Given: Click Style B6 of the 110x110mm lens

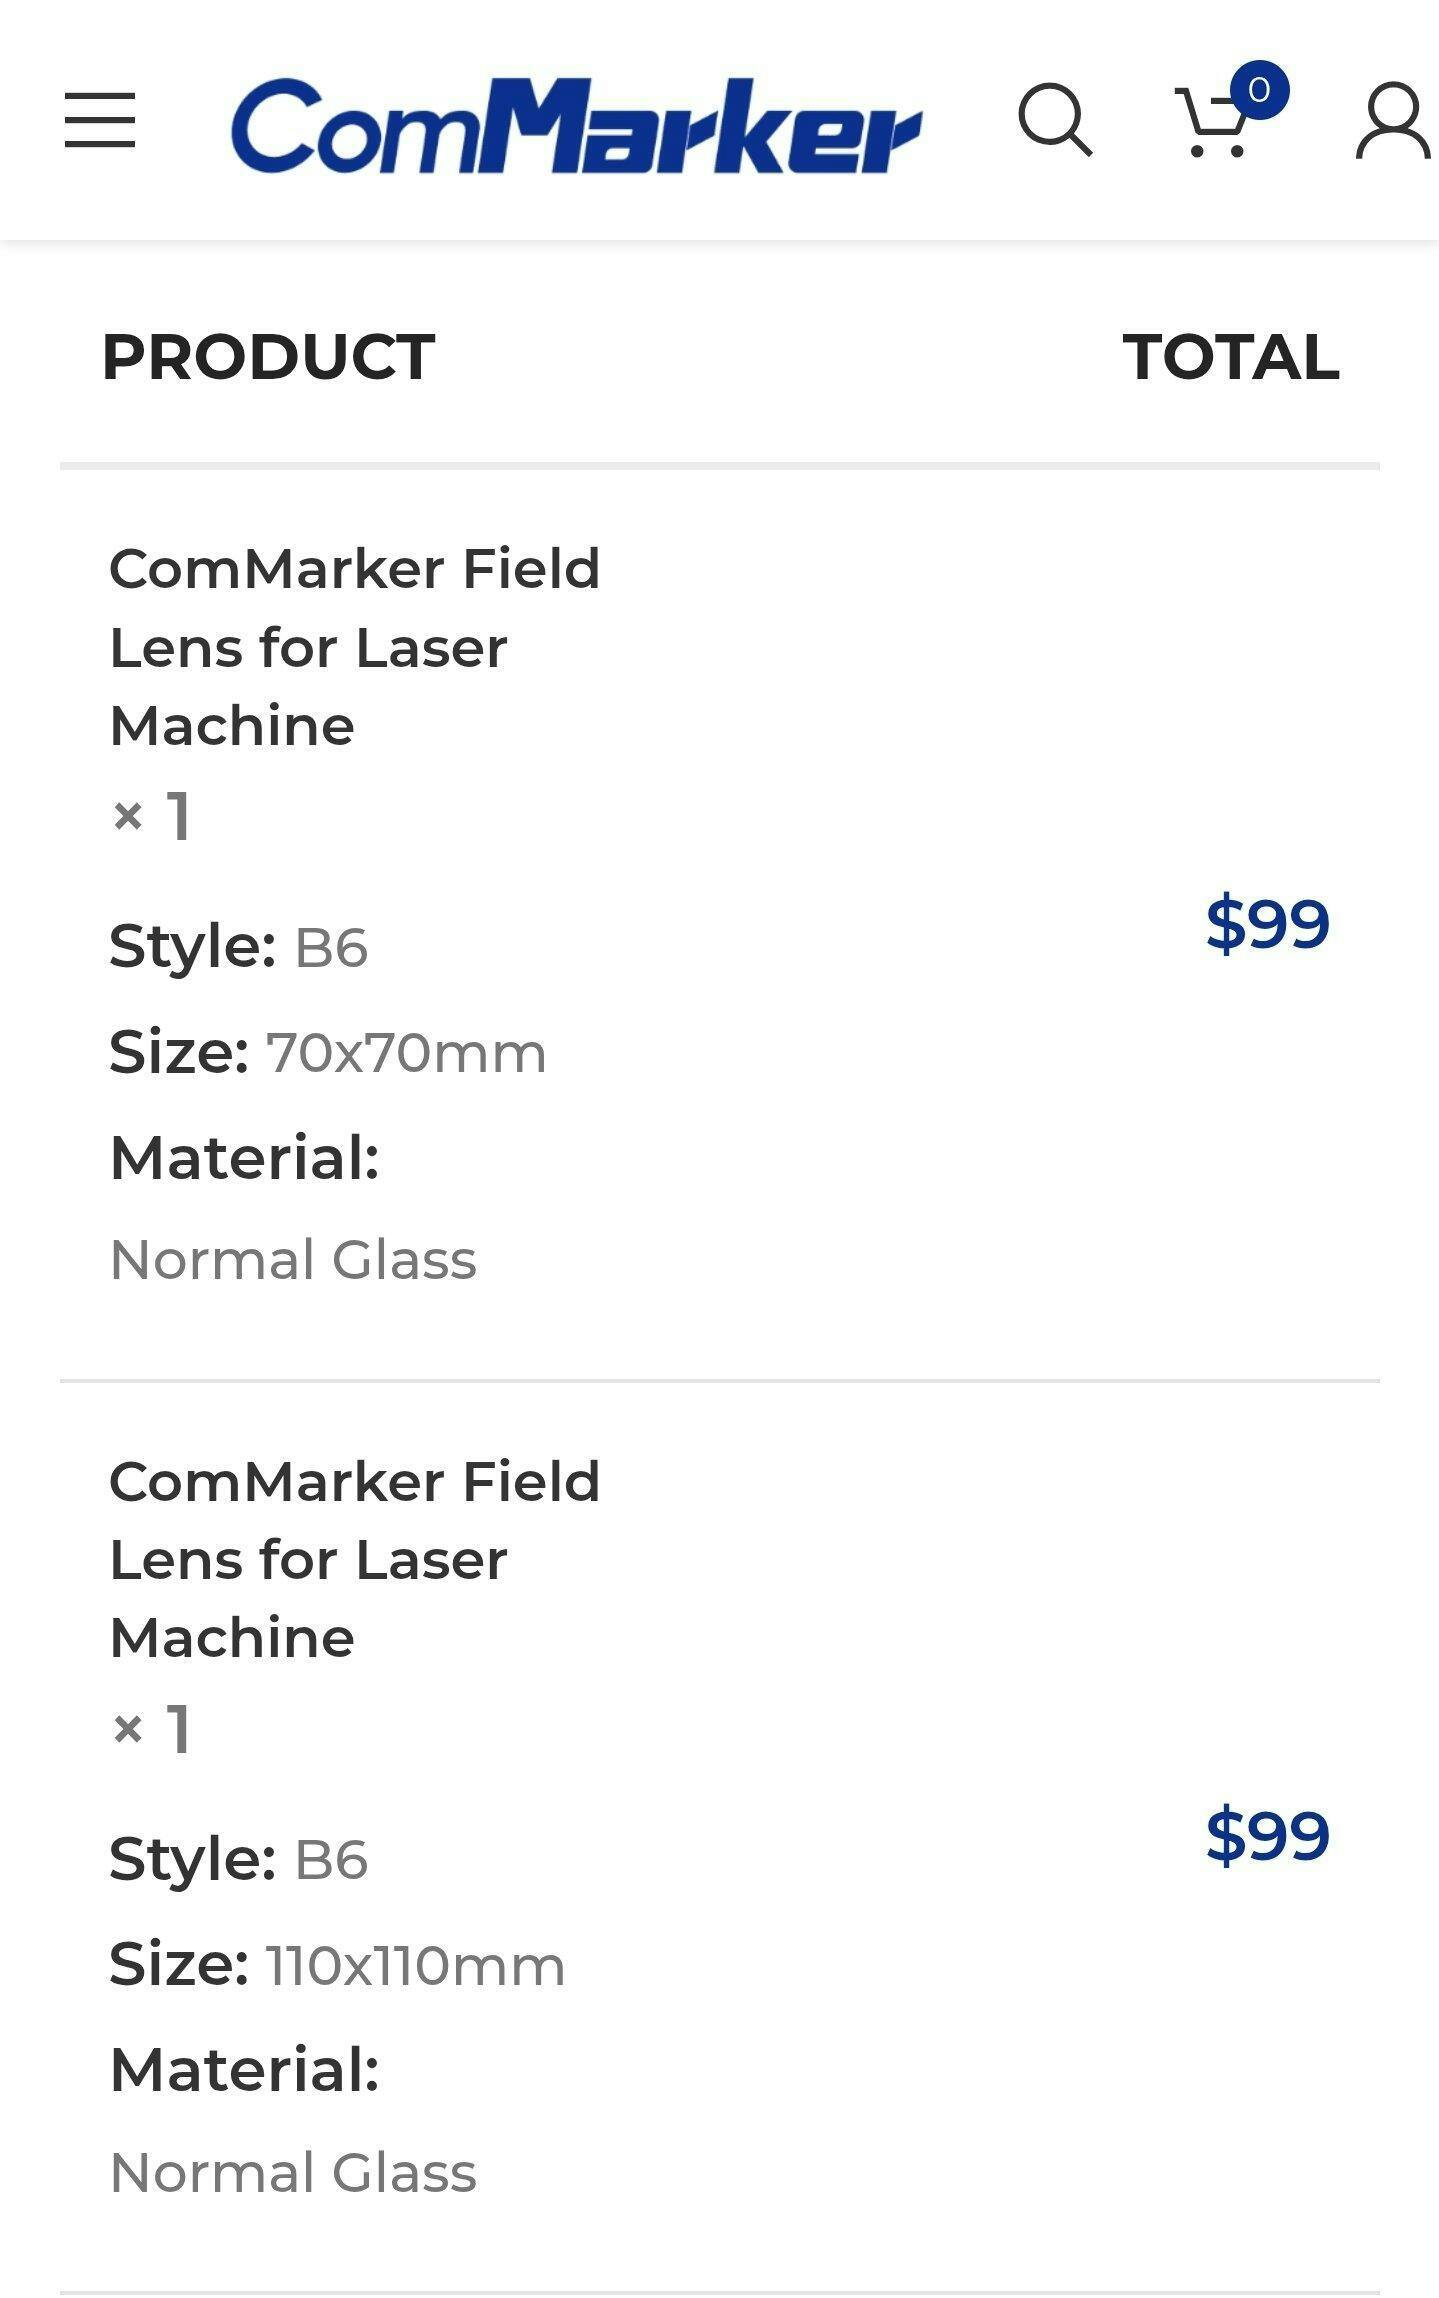Looking at the screenshot, I should (x=331, y=1859).
